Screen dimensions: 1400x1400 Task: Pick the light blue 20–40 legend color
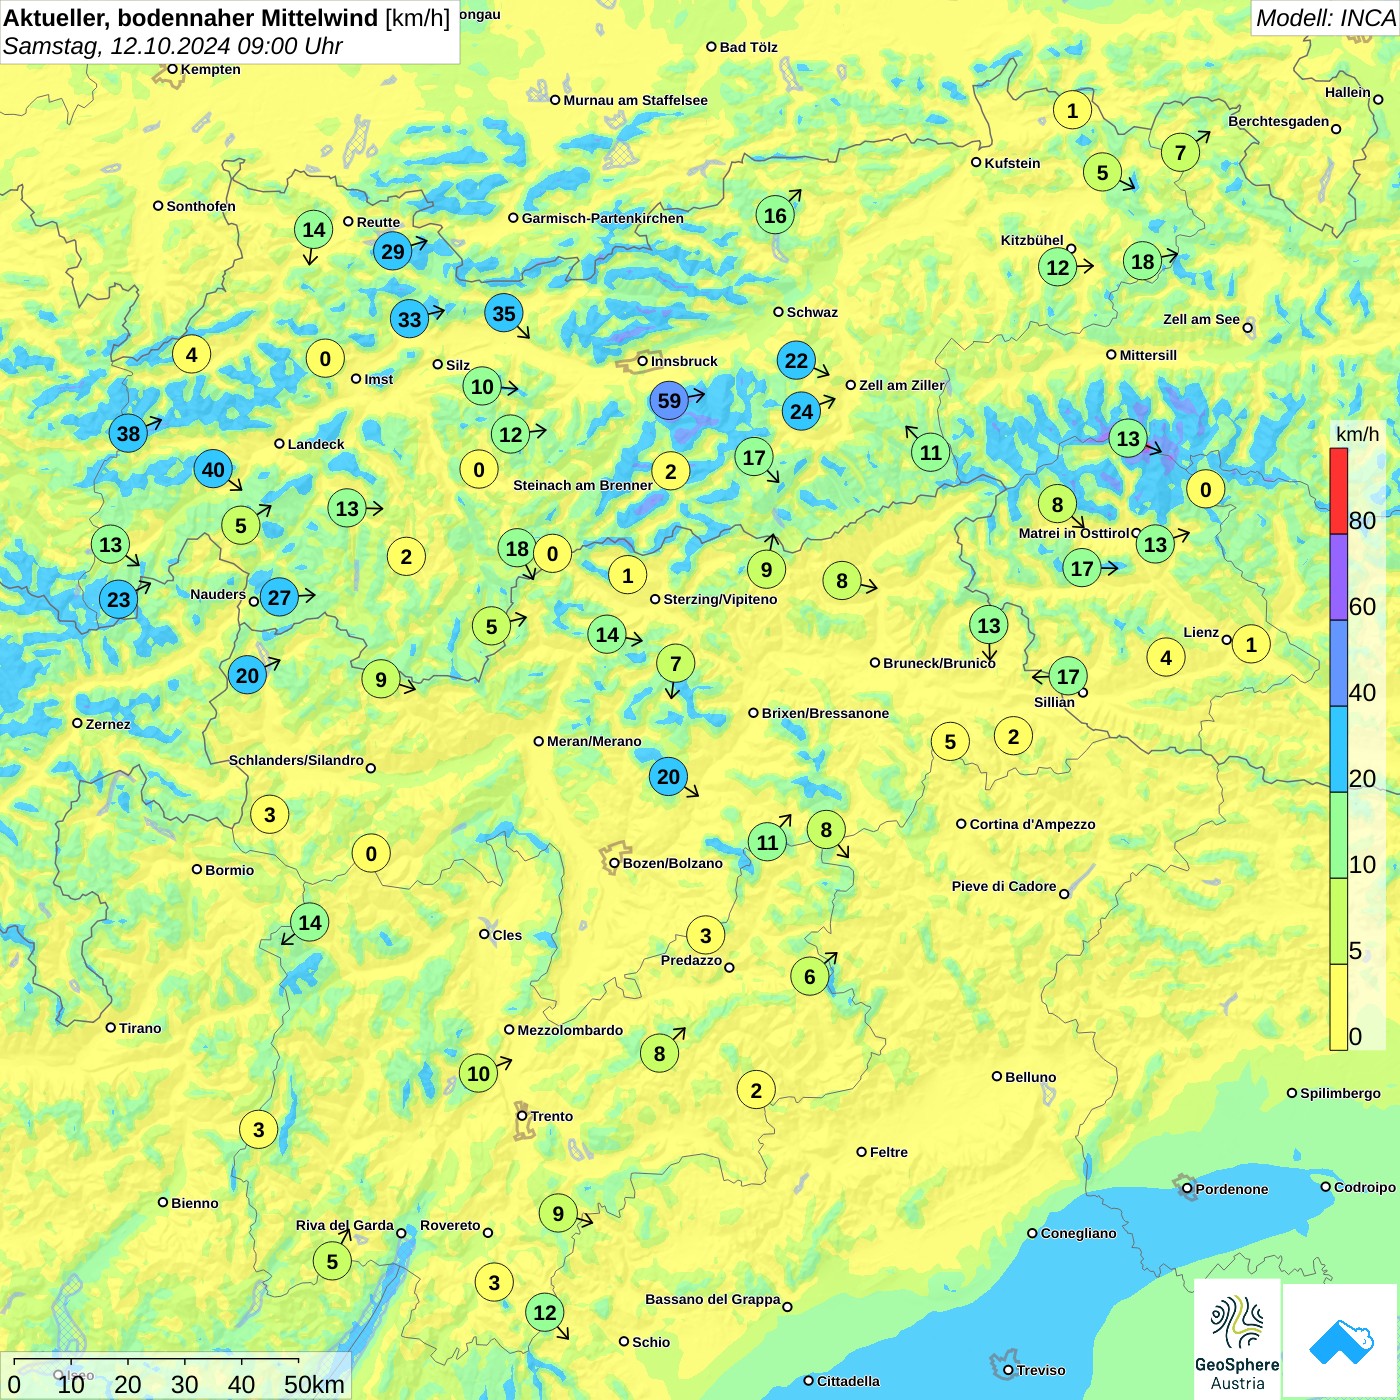(x=1338, y=749)
